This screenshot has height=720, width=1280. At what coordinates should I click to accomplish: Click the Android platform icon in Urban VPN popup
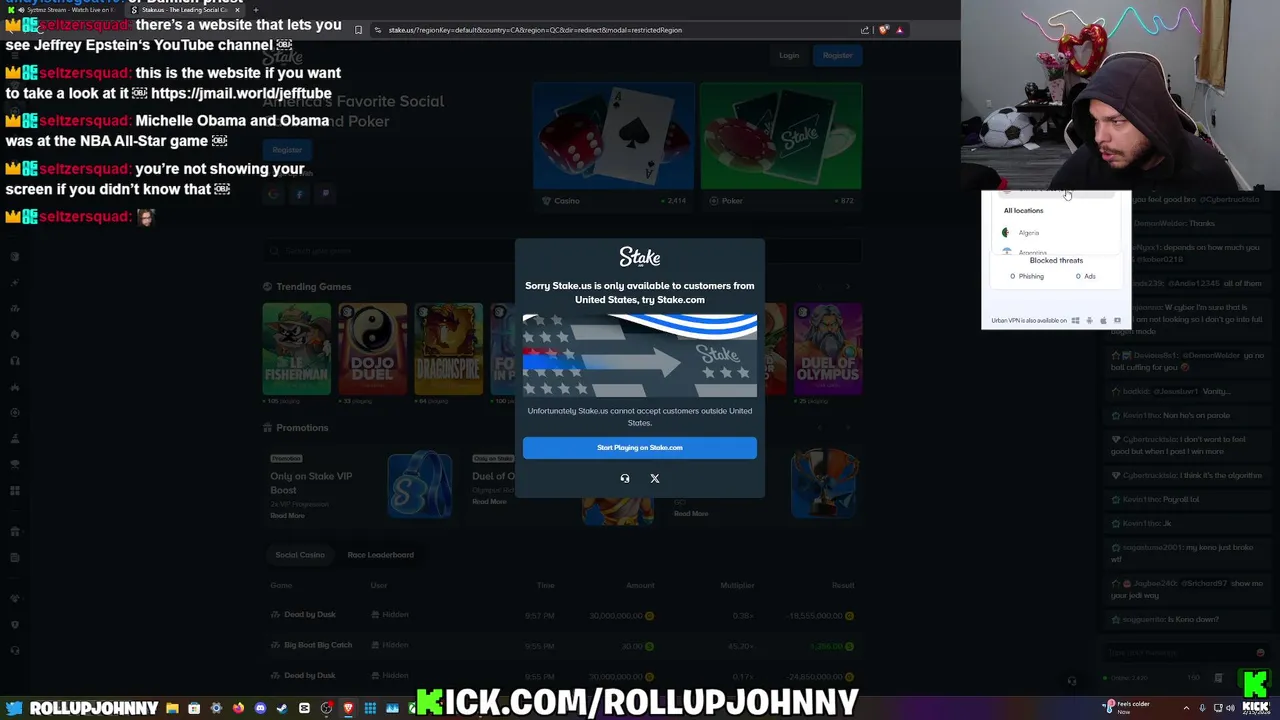click(x=1089, y=320)
